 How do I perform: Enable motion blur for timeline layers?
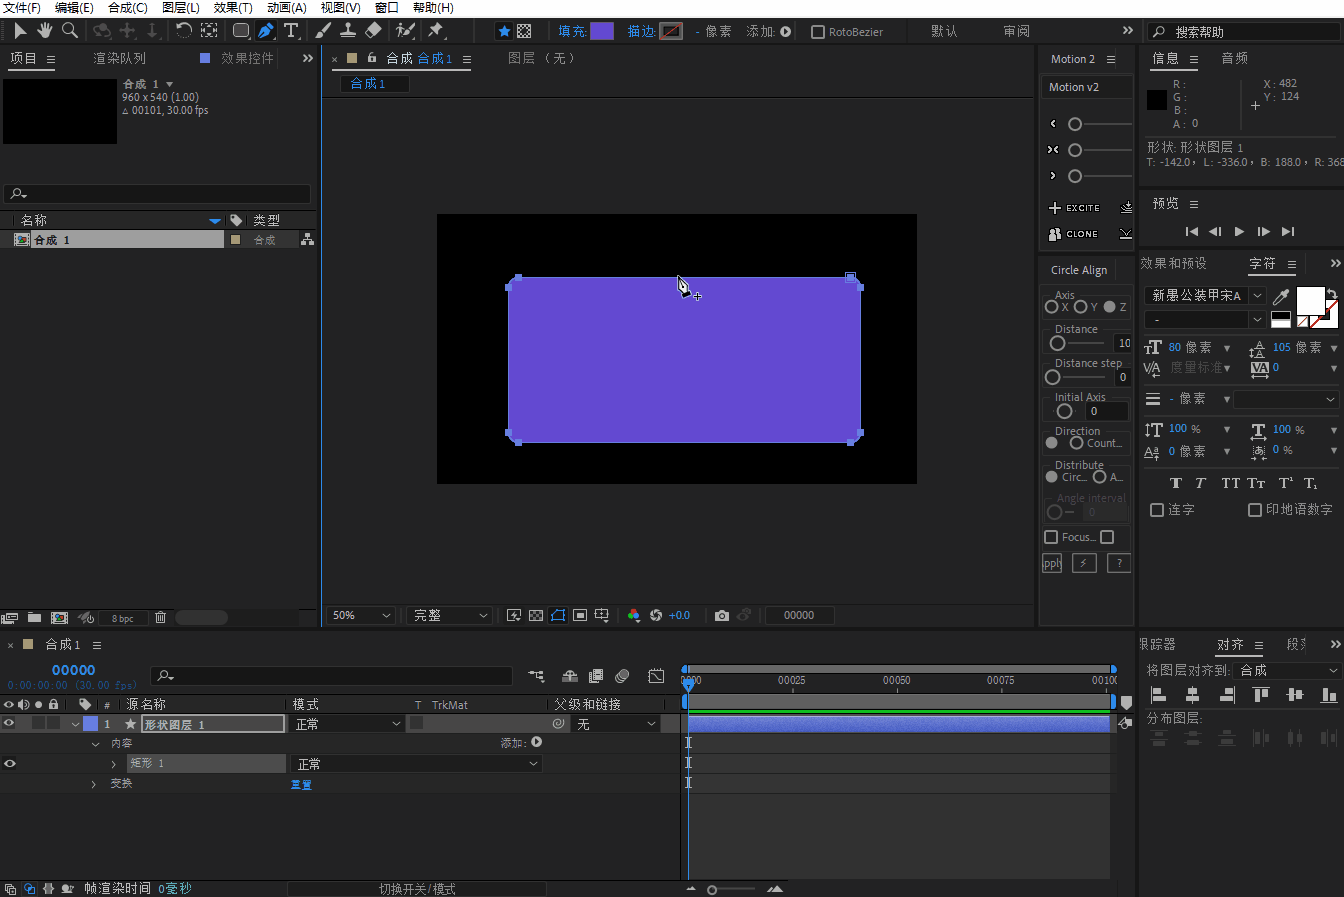622,677
